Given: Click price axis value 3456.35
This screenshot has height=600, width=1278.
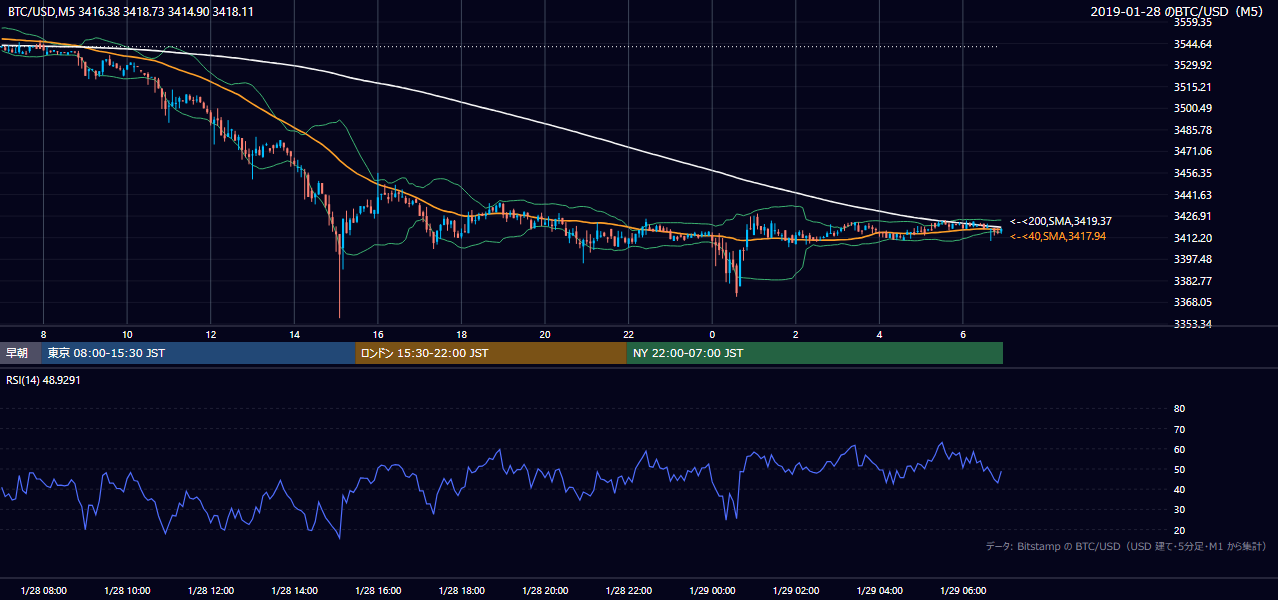Looking at the screenshot, I should coord(1193,173).
